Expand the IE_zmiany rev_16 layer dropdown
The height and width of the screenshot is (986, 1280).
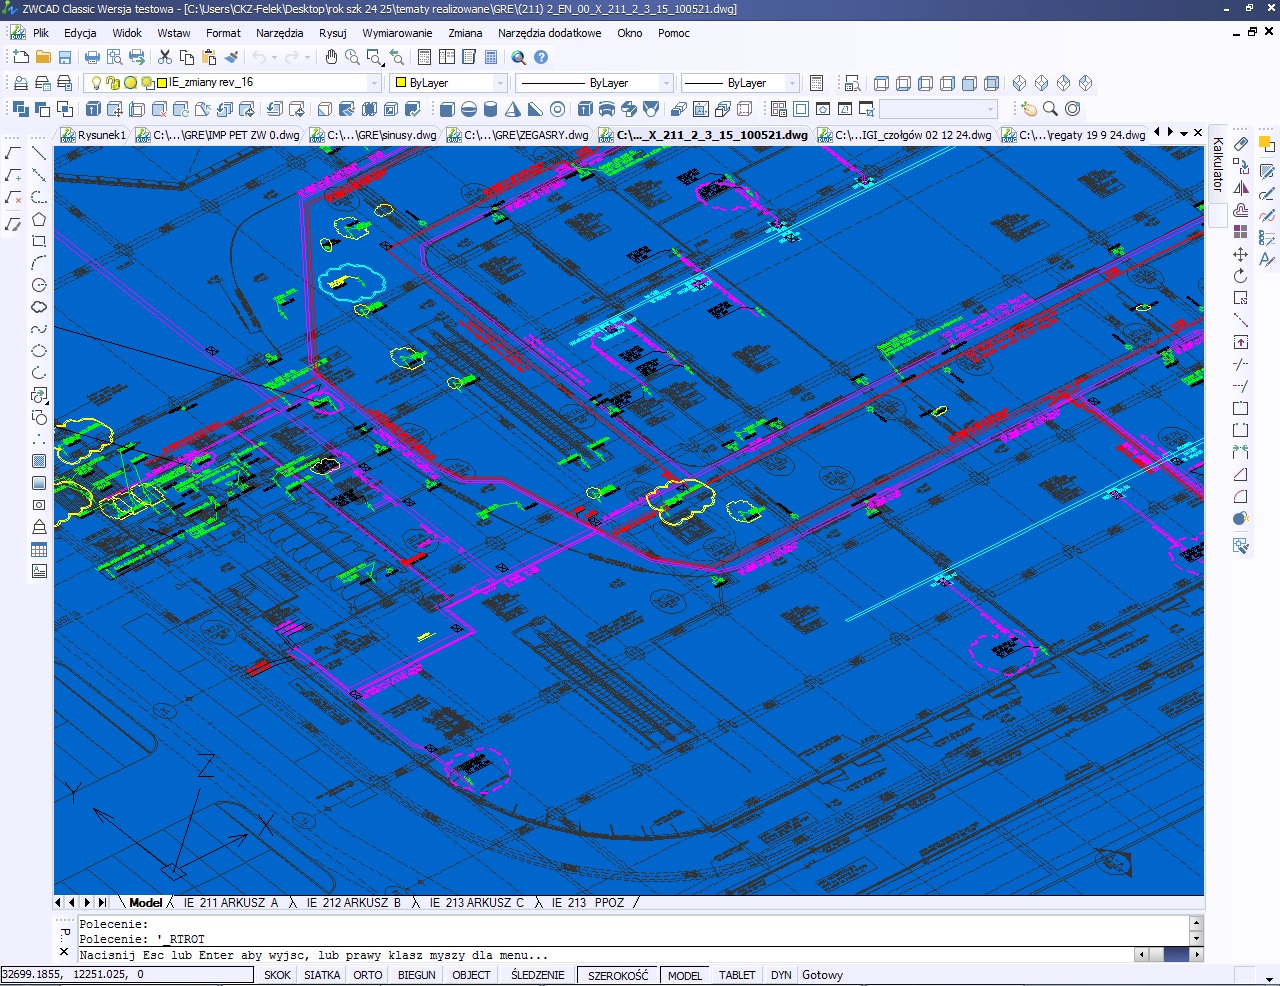374,83
